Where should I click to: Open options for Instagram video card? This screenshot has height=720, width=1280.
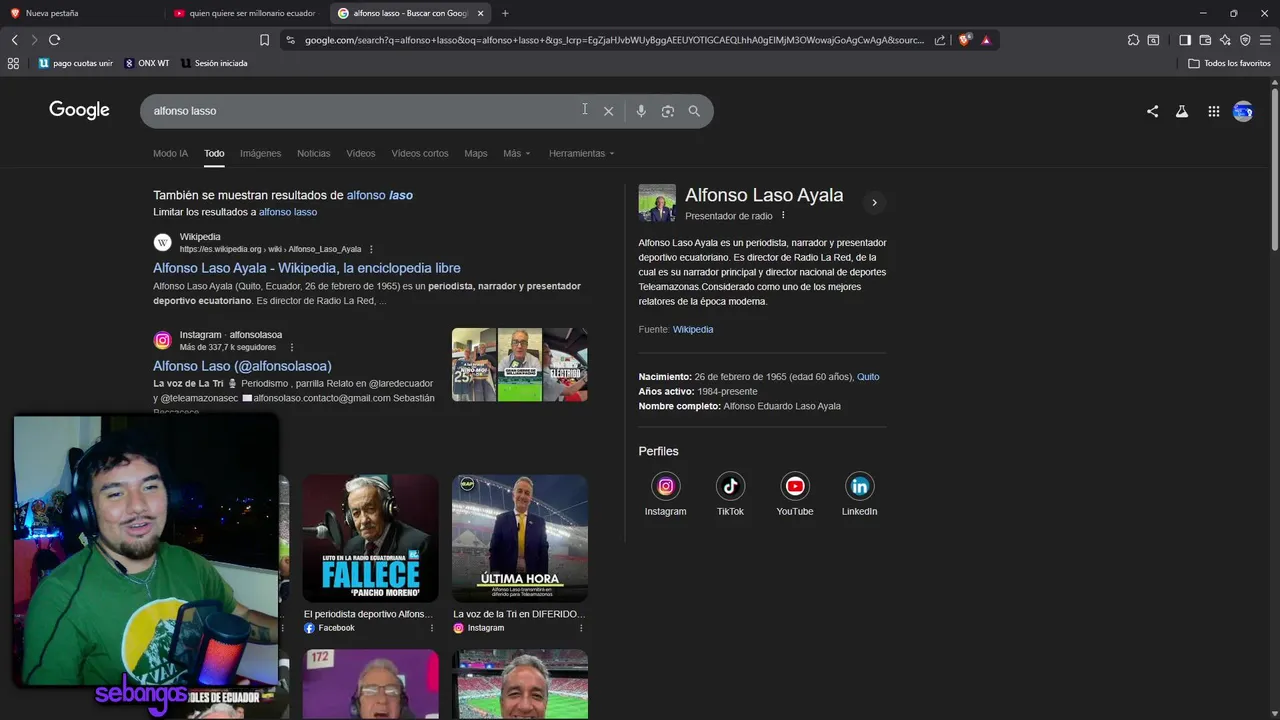pyautogui.click(x=581, y=628)
